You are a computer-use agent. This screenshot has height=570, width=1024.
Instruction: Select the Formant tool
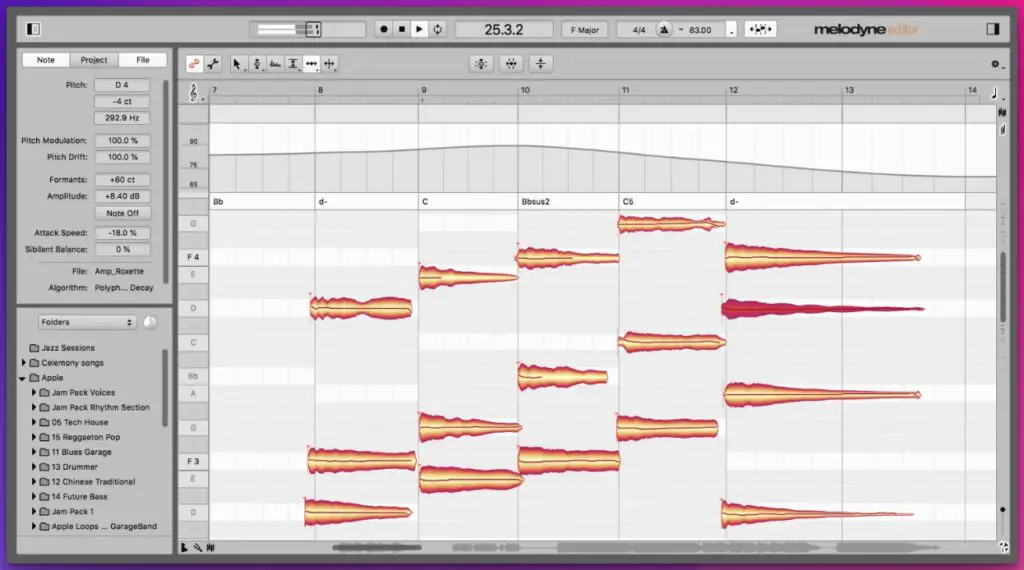point(275,63)
